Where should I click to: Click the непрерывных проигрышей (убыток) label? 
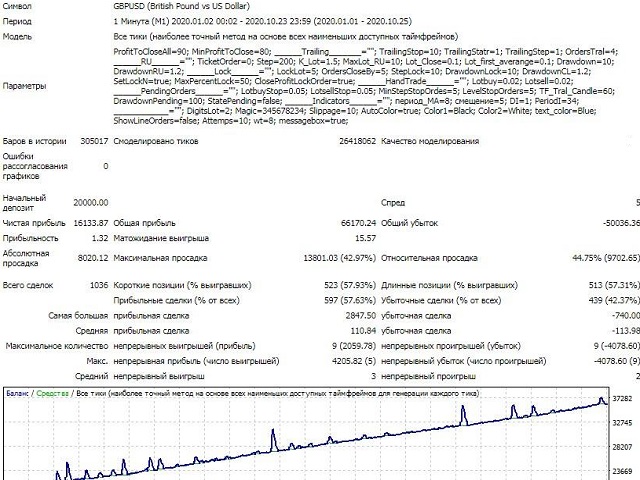451,346
